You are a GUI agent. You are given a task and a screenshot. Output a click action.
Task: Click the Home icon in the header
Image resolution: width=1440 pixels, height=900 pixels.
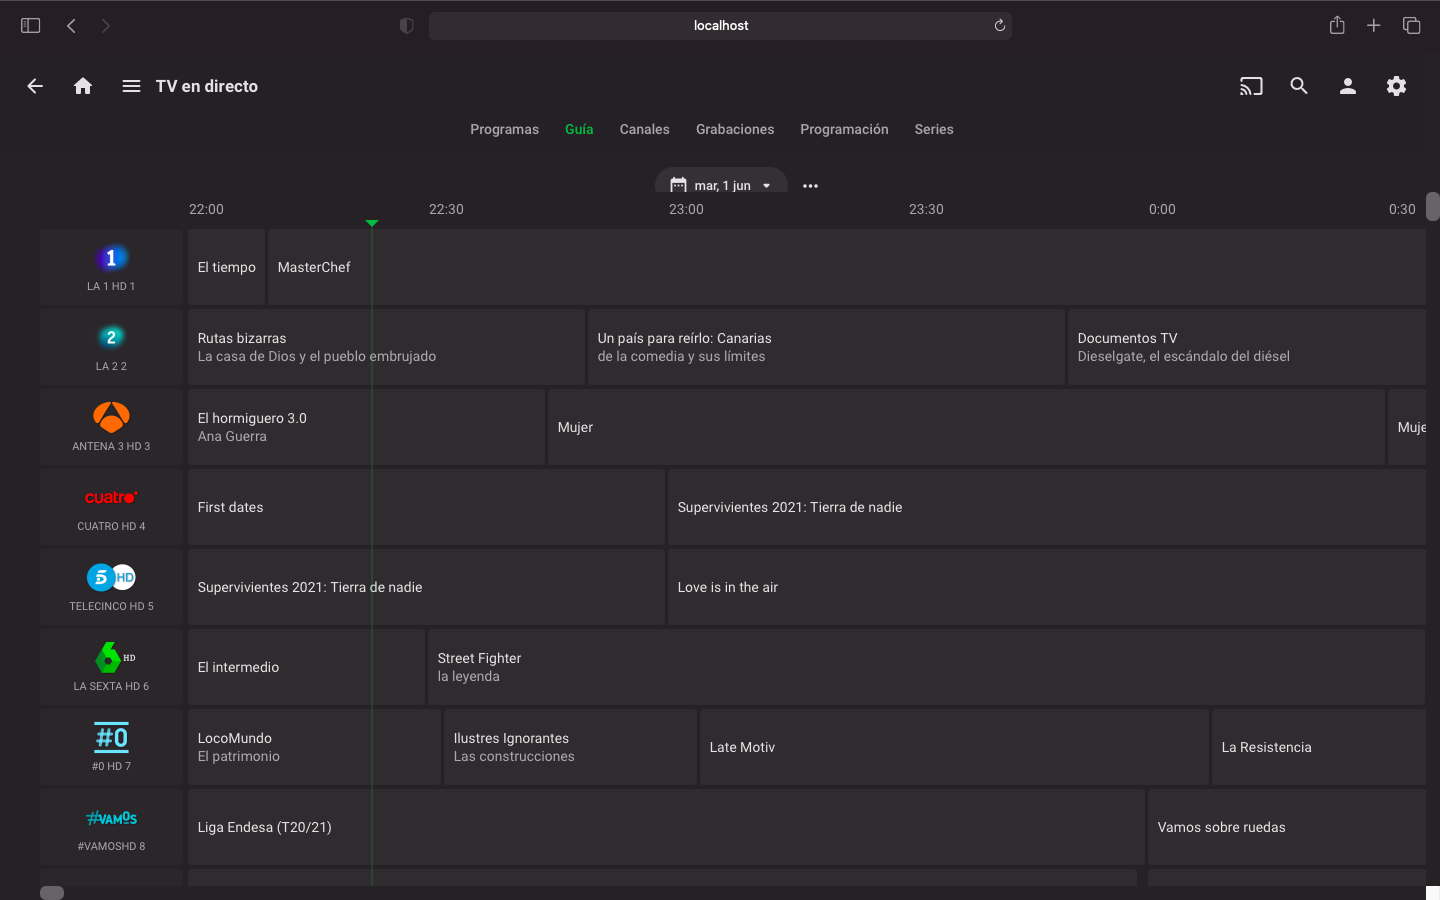click(x=83, y=86)
